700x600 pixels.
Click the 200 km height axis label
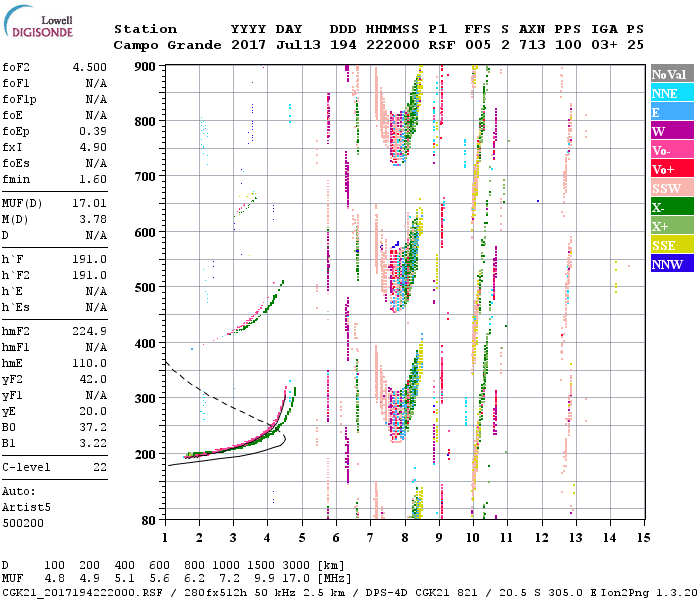coord(145,454)
